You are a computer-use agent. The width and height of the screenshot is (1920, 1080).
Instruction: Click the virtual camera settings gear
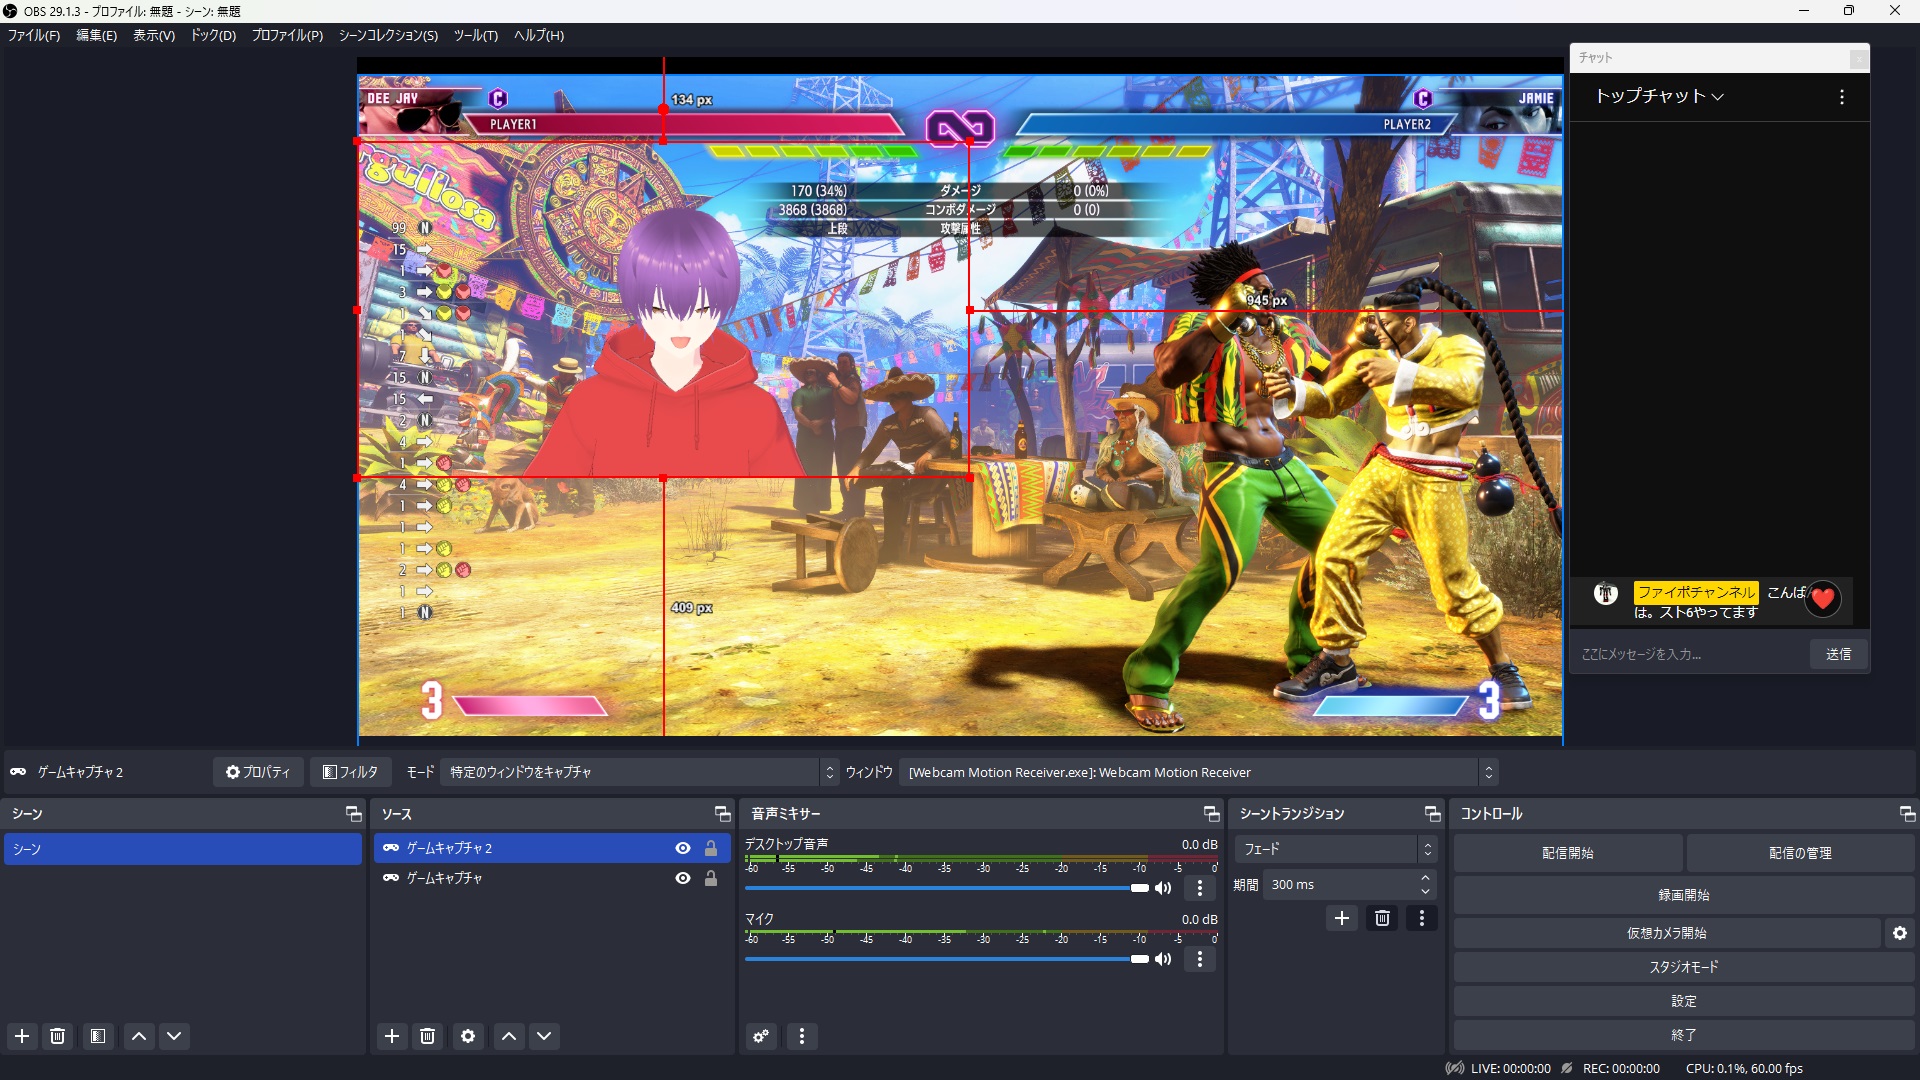(1899, 933)
